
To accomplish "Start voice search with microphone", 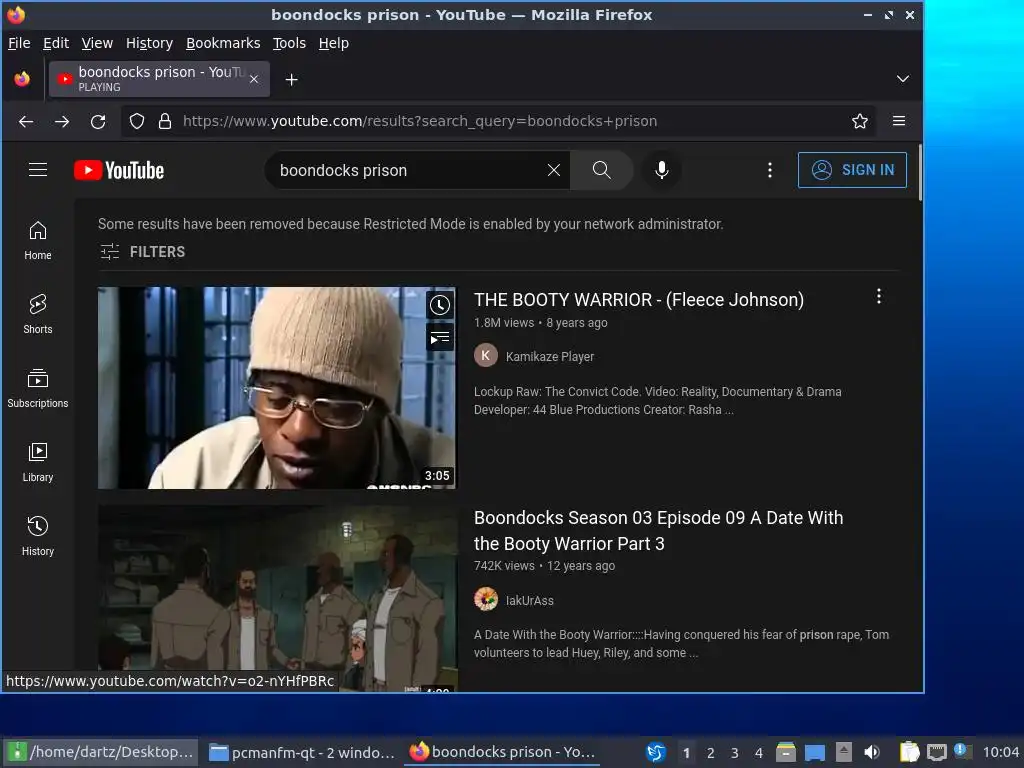I will pyautogui.click(x=662, y=170).
